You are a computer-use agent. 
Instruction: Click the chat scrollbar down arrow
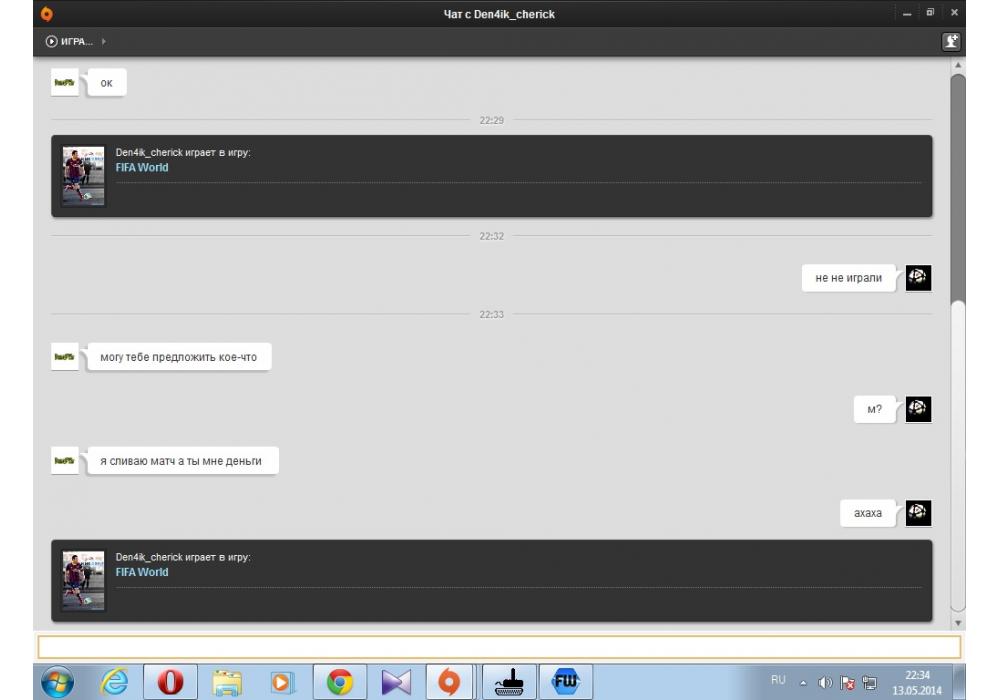[x=958, y=622]
